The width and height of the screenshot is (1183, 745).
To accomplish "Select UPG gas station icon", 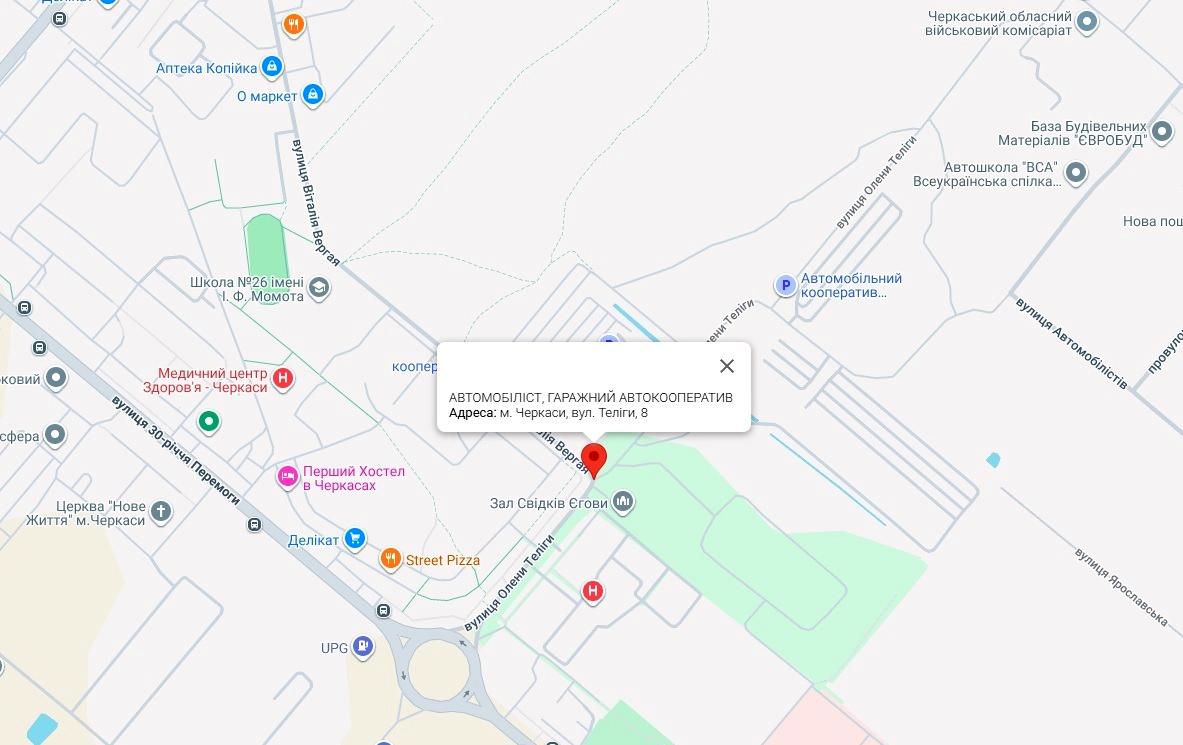I will point(363,647).
